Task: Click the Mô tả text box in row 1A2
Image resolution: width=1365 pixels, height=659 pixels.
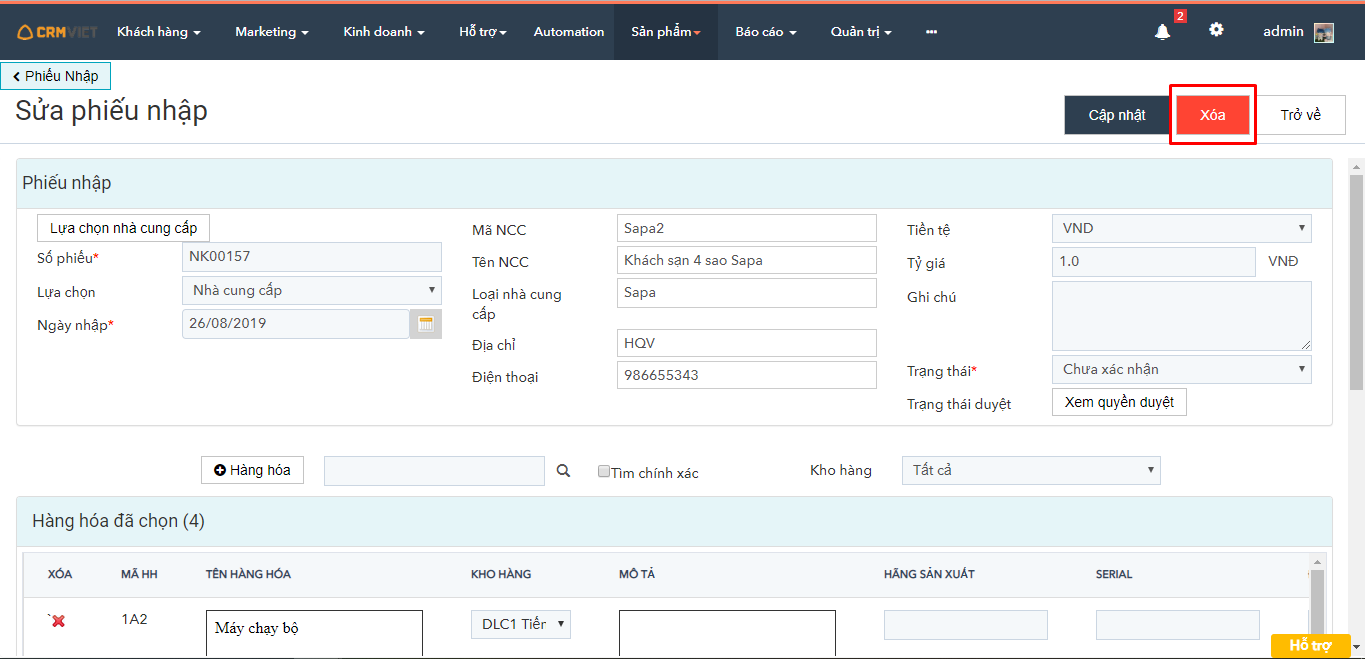Action: pyautogui.click(x=727, y=633)
